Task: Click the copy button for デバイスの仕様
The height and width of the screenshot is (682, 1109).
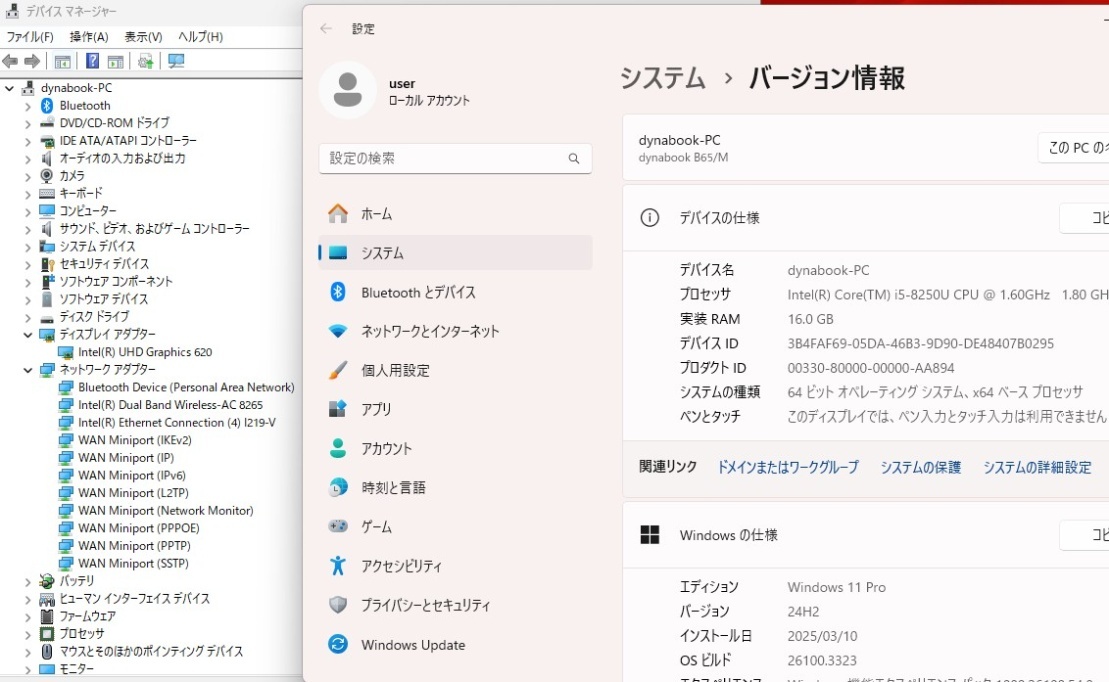Action: pos(1084,218)
